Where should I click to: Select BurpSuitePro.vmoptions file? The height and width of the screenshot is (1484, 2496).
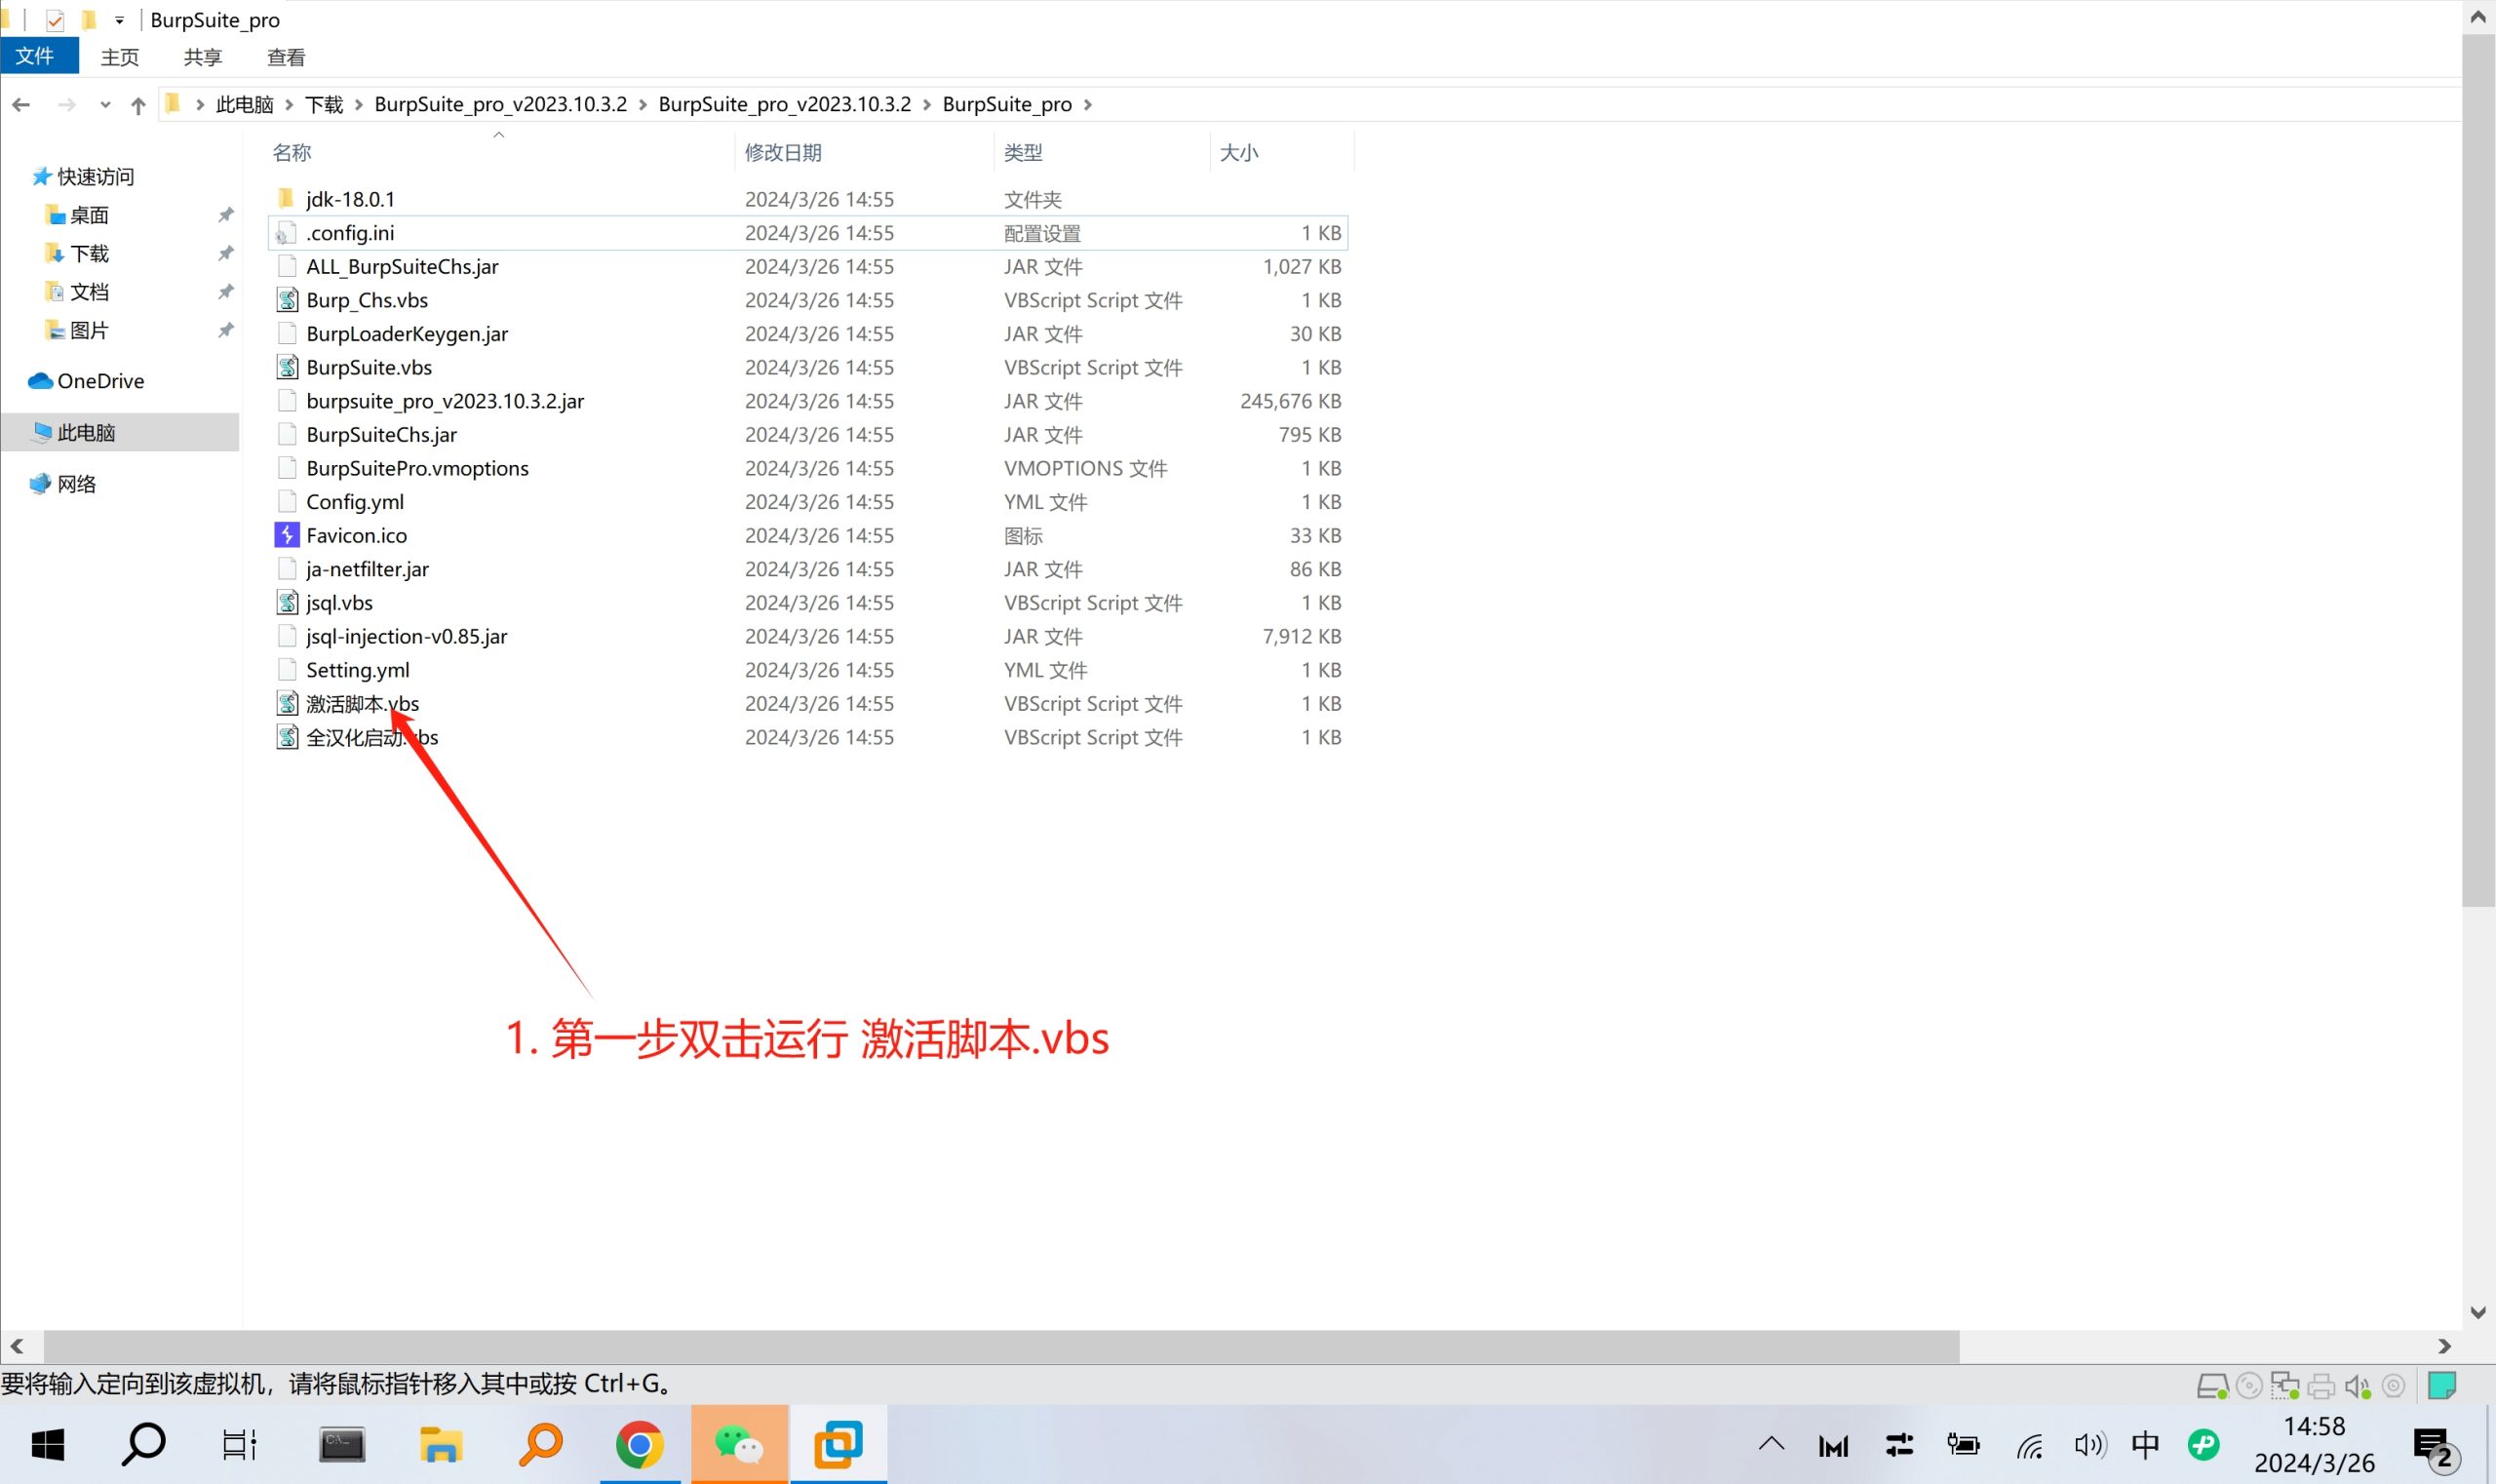417,468
